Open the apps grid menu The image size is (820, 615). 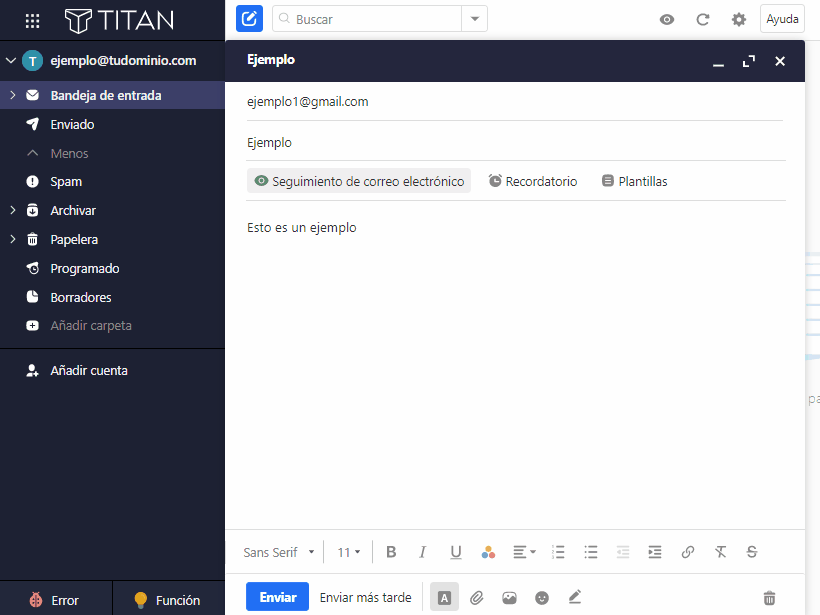pos(32,20)
